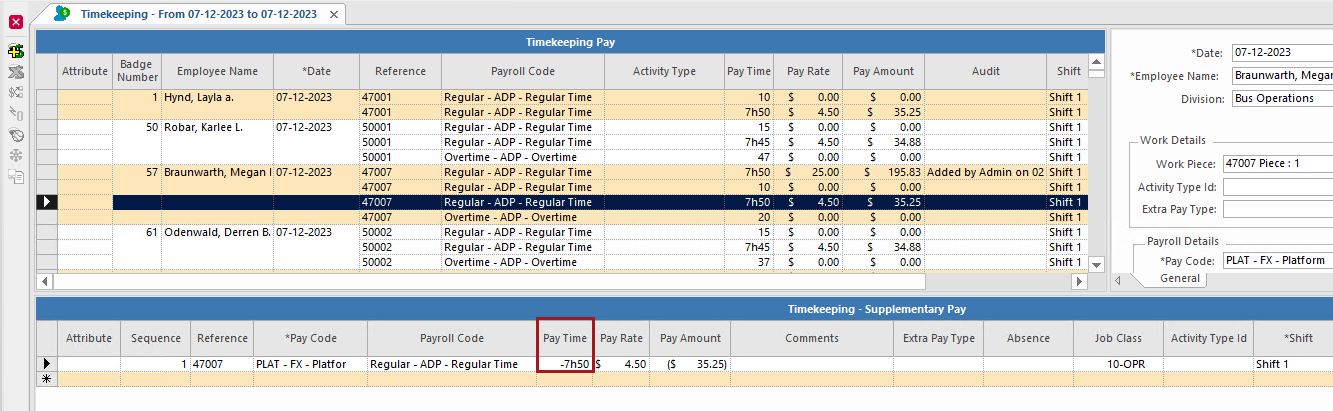Click the row selector arrow of Supplementary Pay row
The image size is (1333, 411).
tap(46, 364)
